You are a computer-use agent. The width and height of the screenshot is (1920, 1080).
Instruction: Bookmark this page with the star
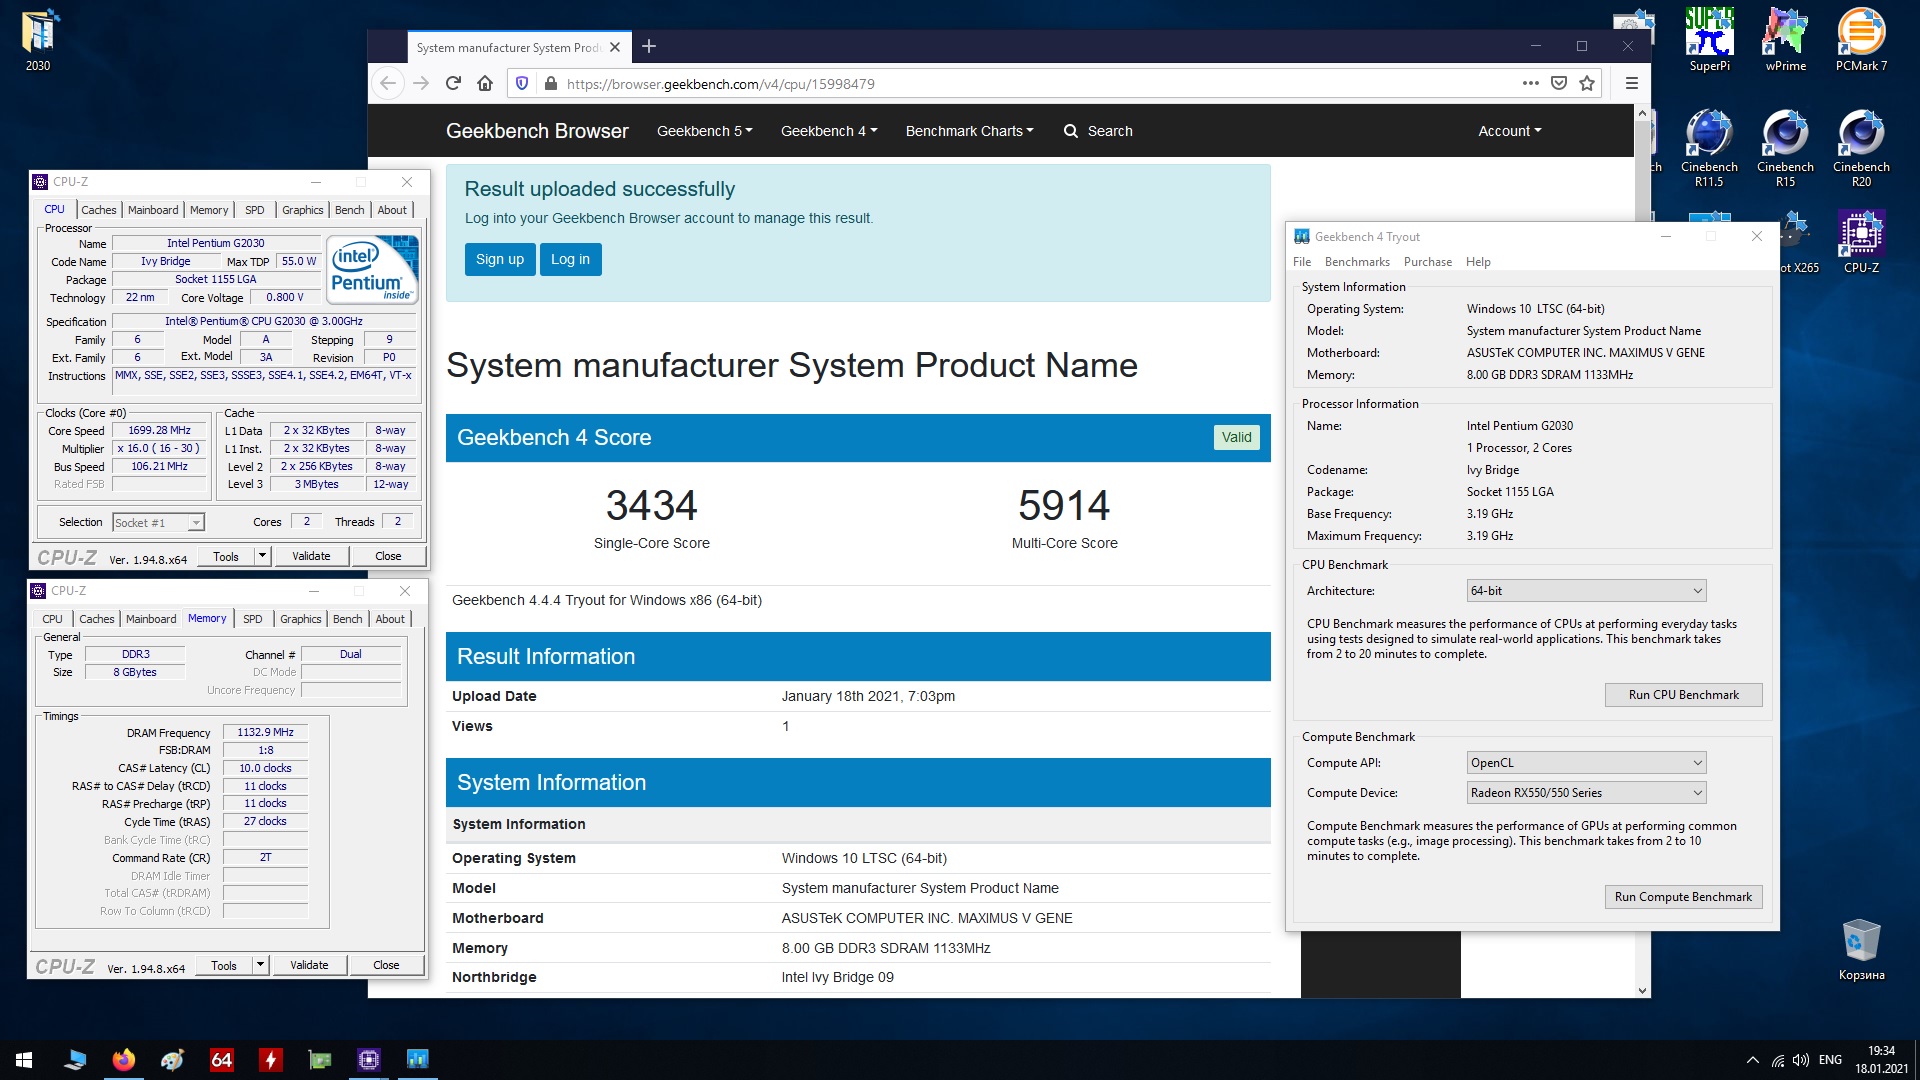pyautogui.click(x=1587, y=83)
